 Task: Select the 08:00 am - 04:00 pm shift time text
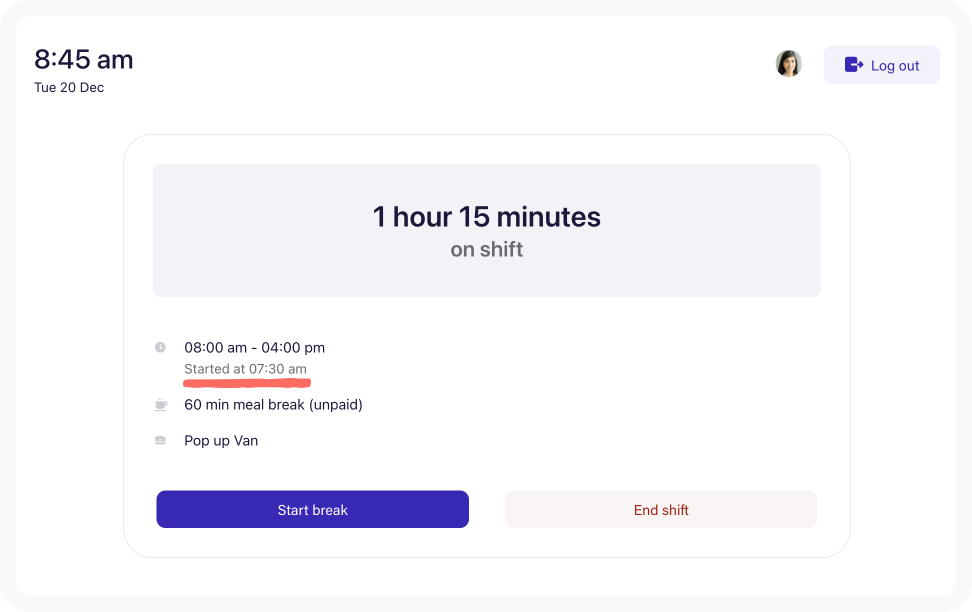pyautogui.click(x=254, y=348)
